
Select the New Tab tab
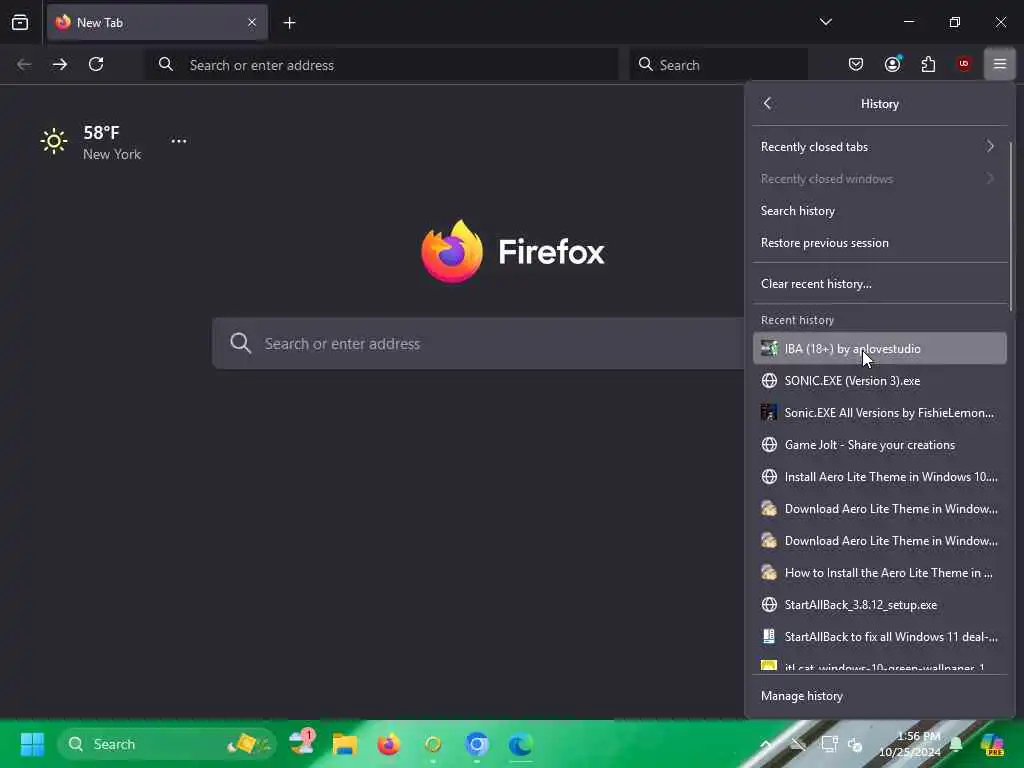(157, 23)
